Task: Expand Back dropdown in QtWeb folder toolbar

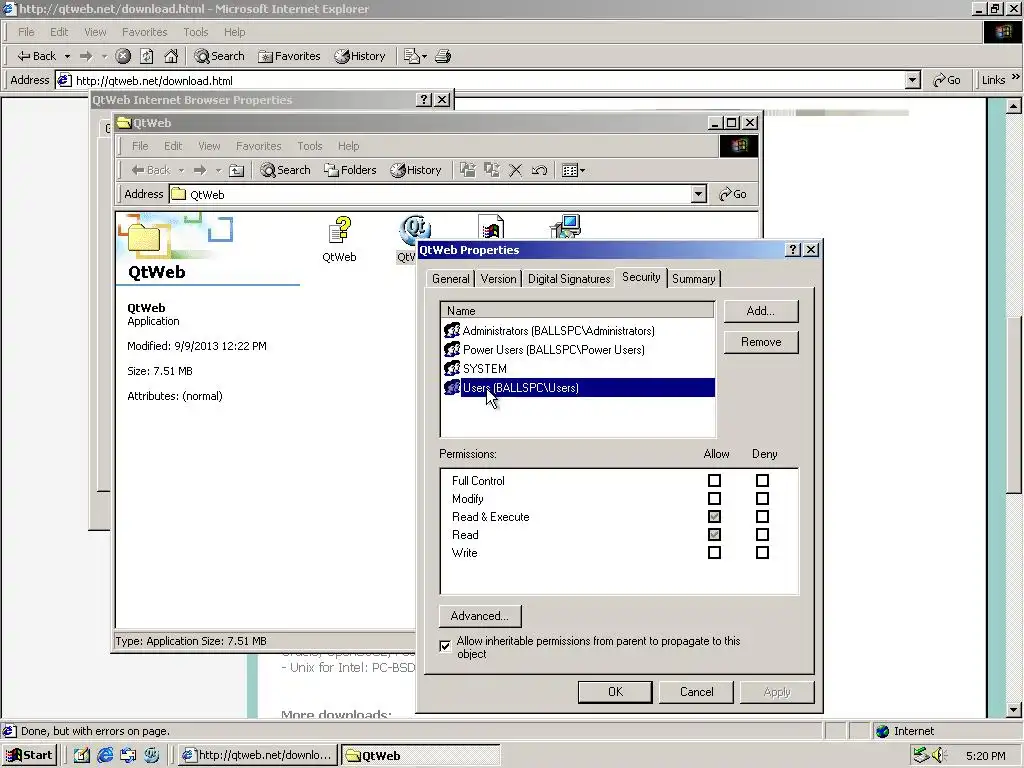Action: [182, 170]
